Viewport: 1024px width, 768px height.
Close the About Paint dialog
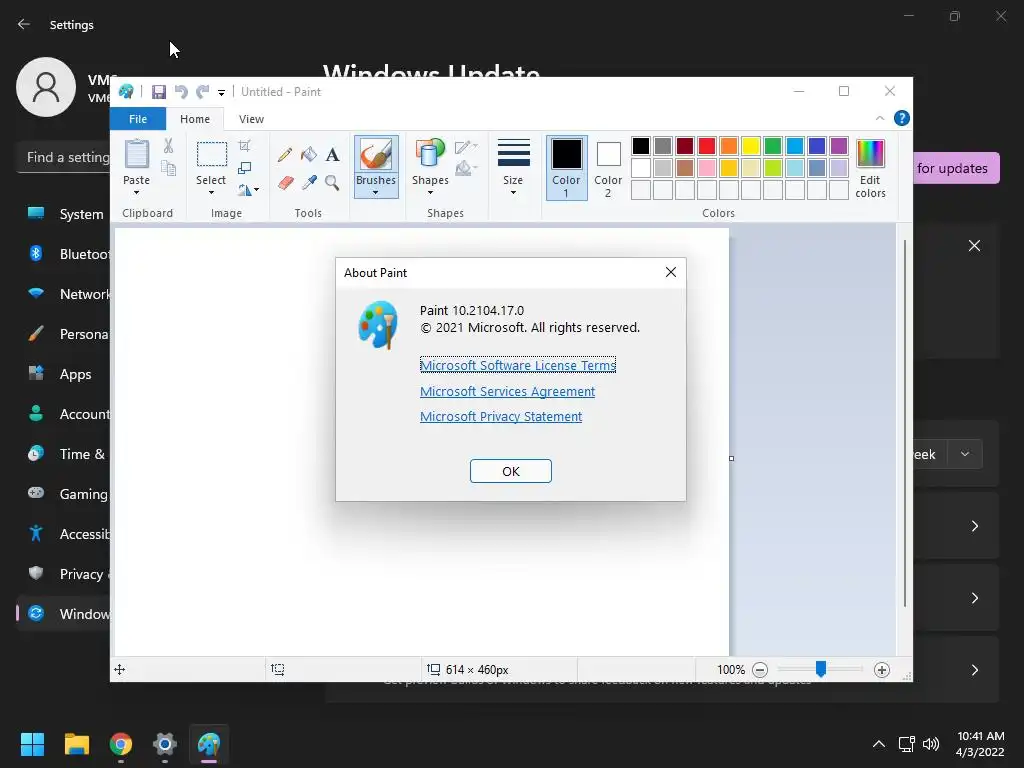pos(671,272)
